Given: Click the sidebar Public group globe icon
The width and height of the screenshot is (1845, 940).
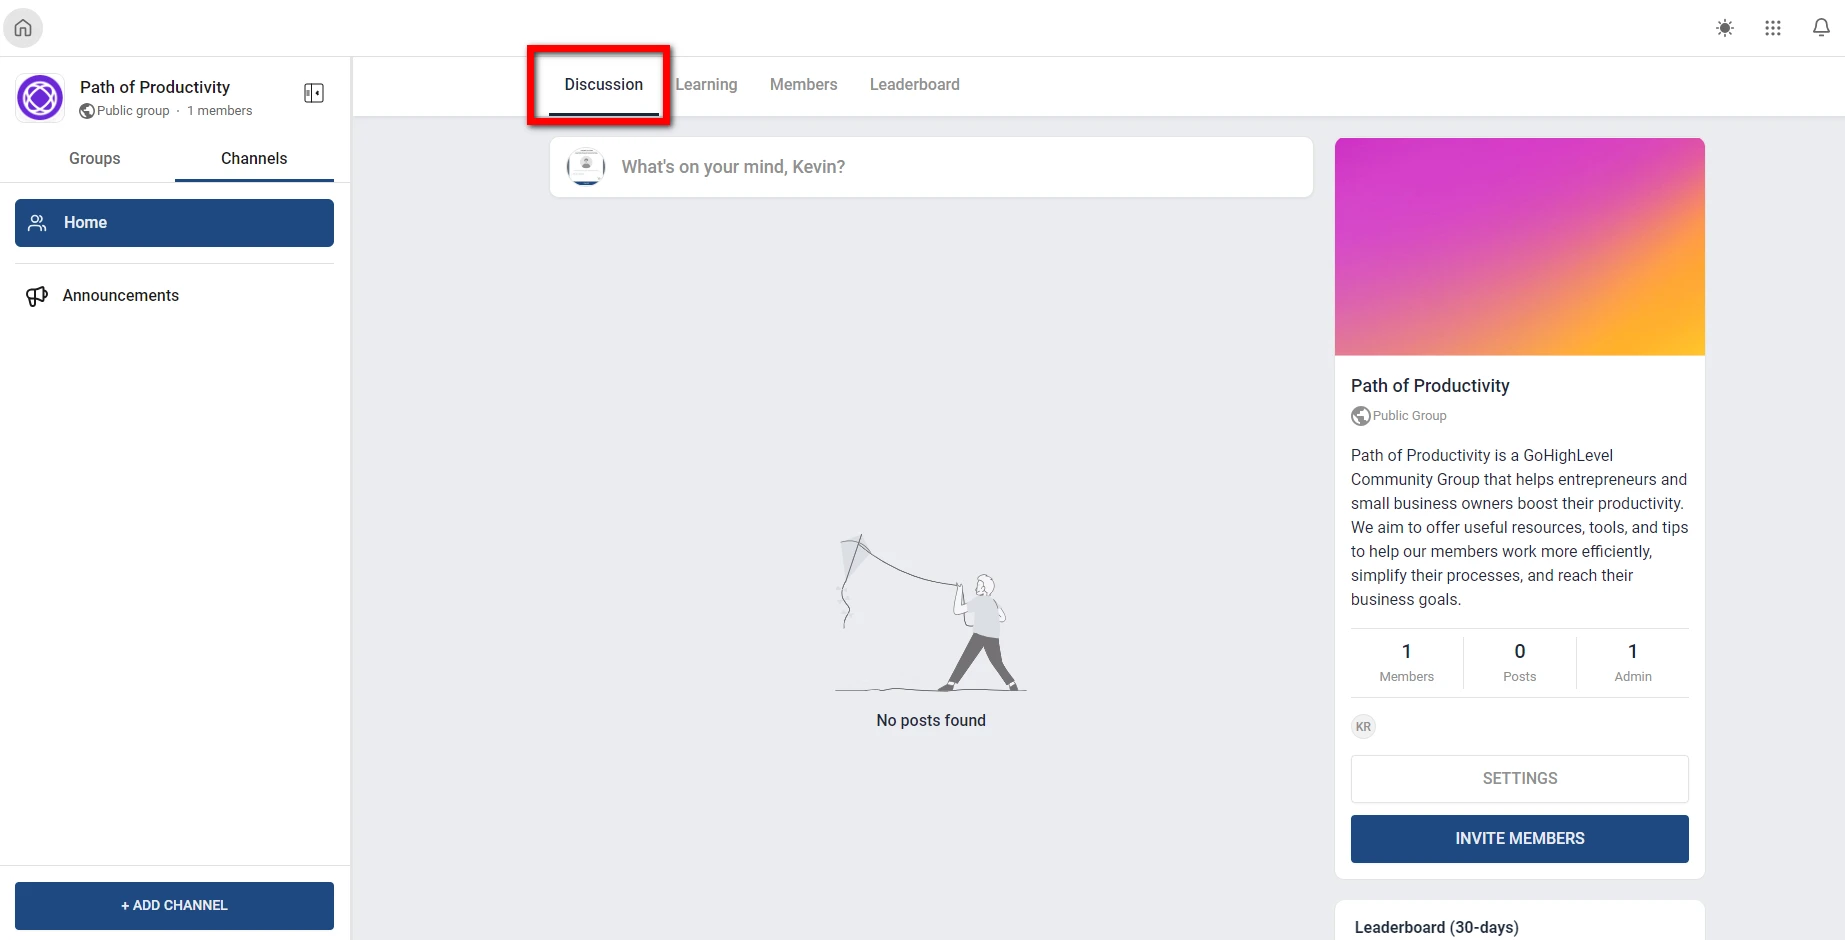Looking at the screenshot, I should [87, 111].
